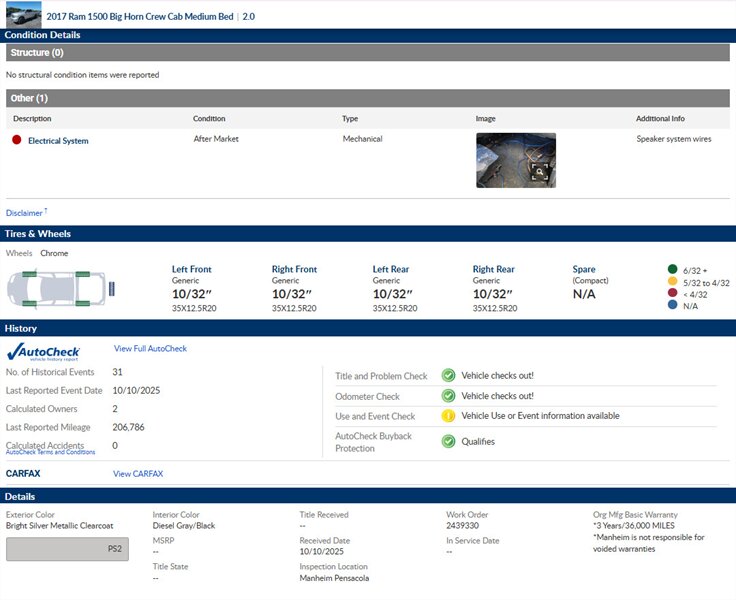This screenshot has height=600, width=736.
Task: Click the Title and Problem Check green checkmark
Action: [449, 376]
